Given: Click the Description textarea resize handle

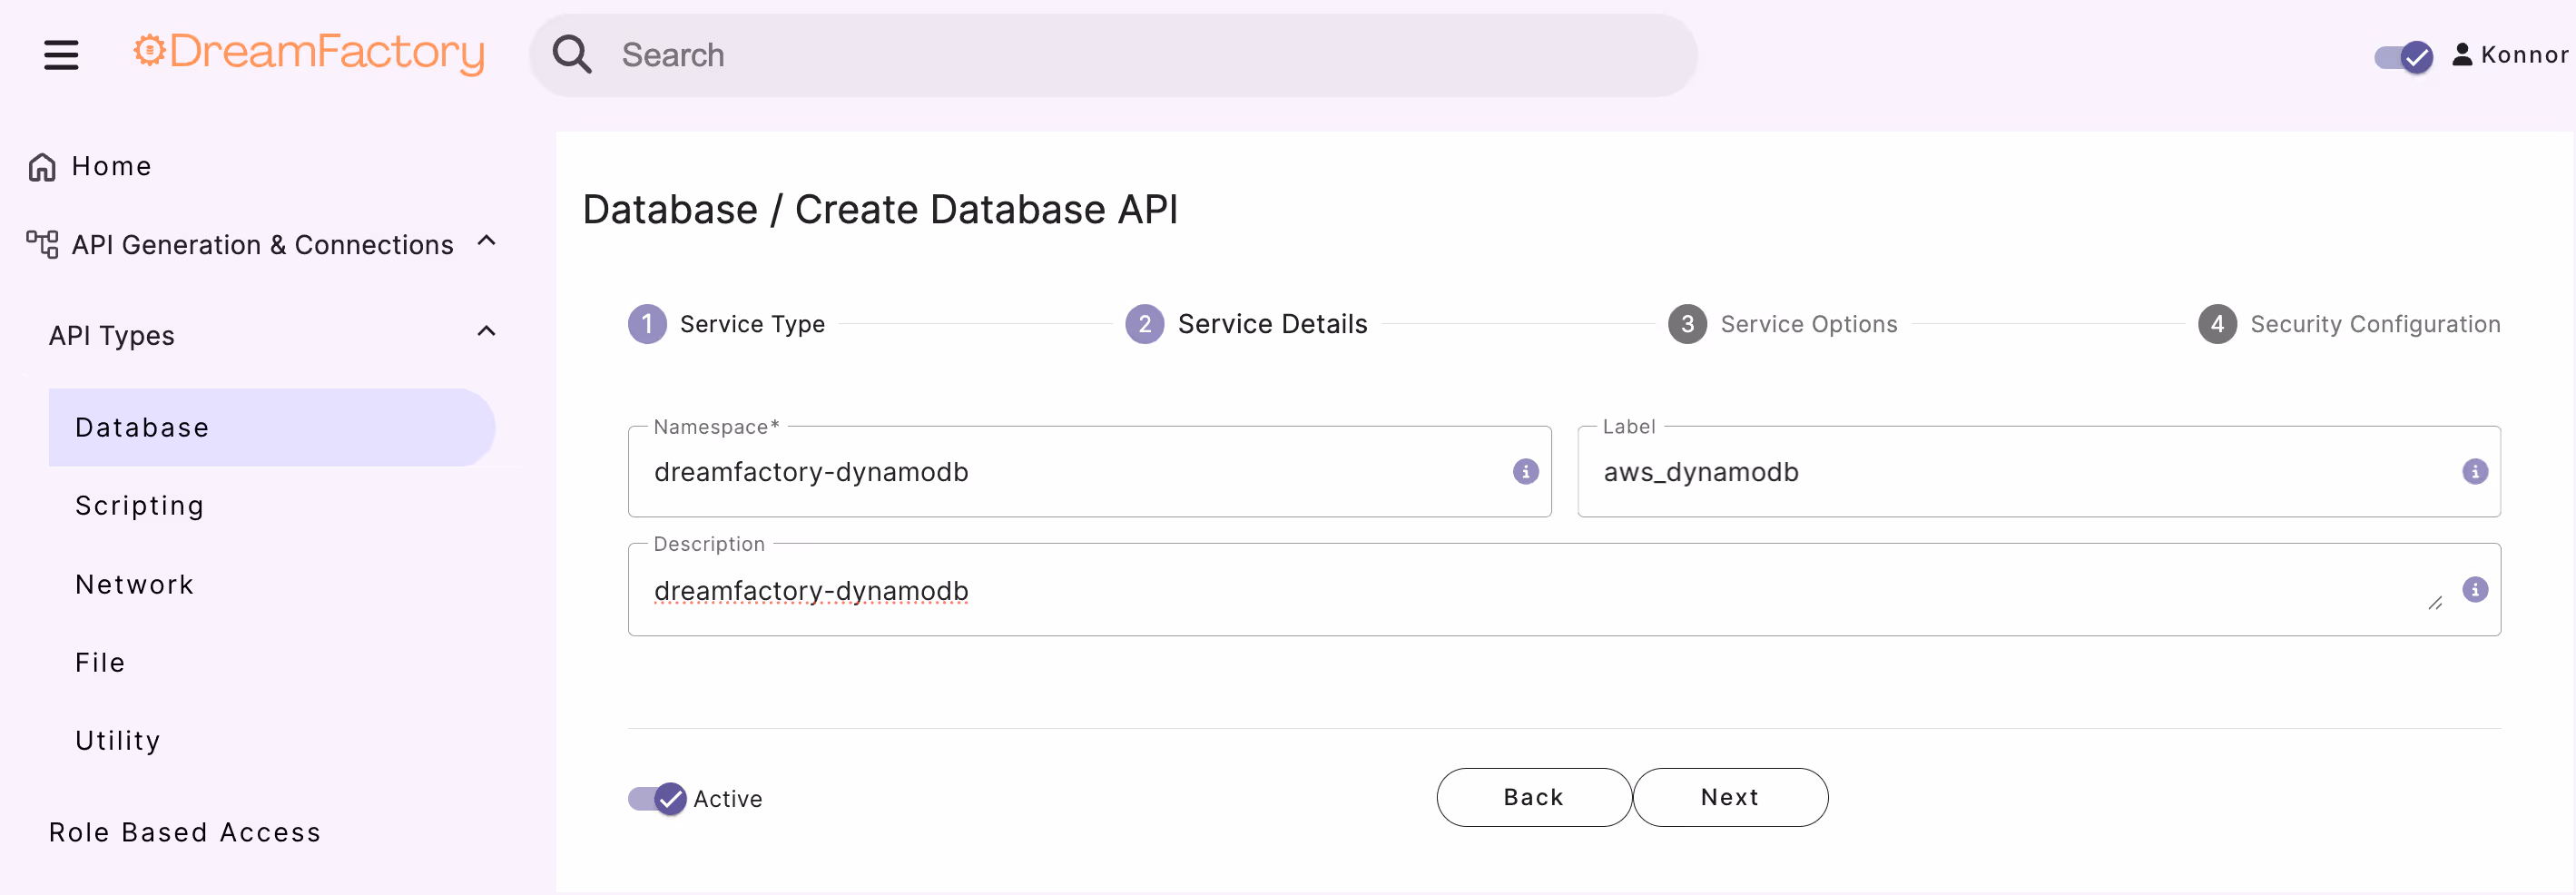Looking at the screenshot, I should (x=2435, y=603).
